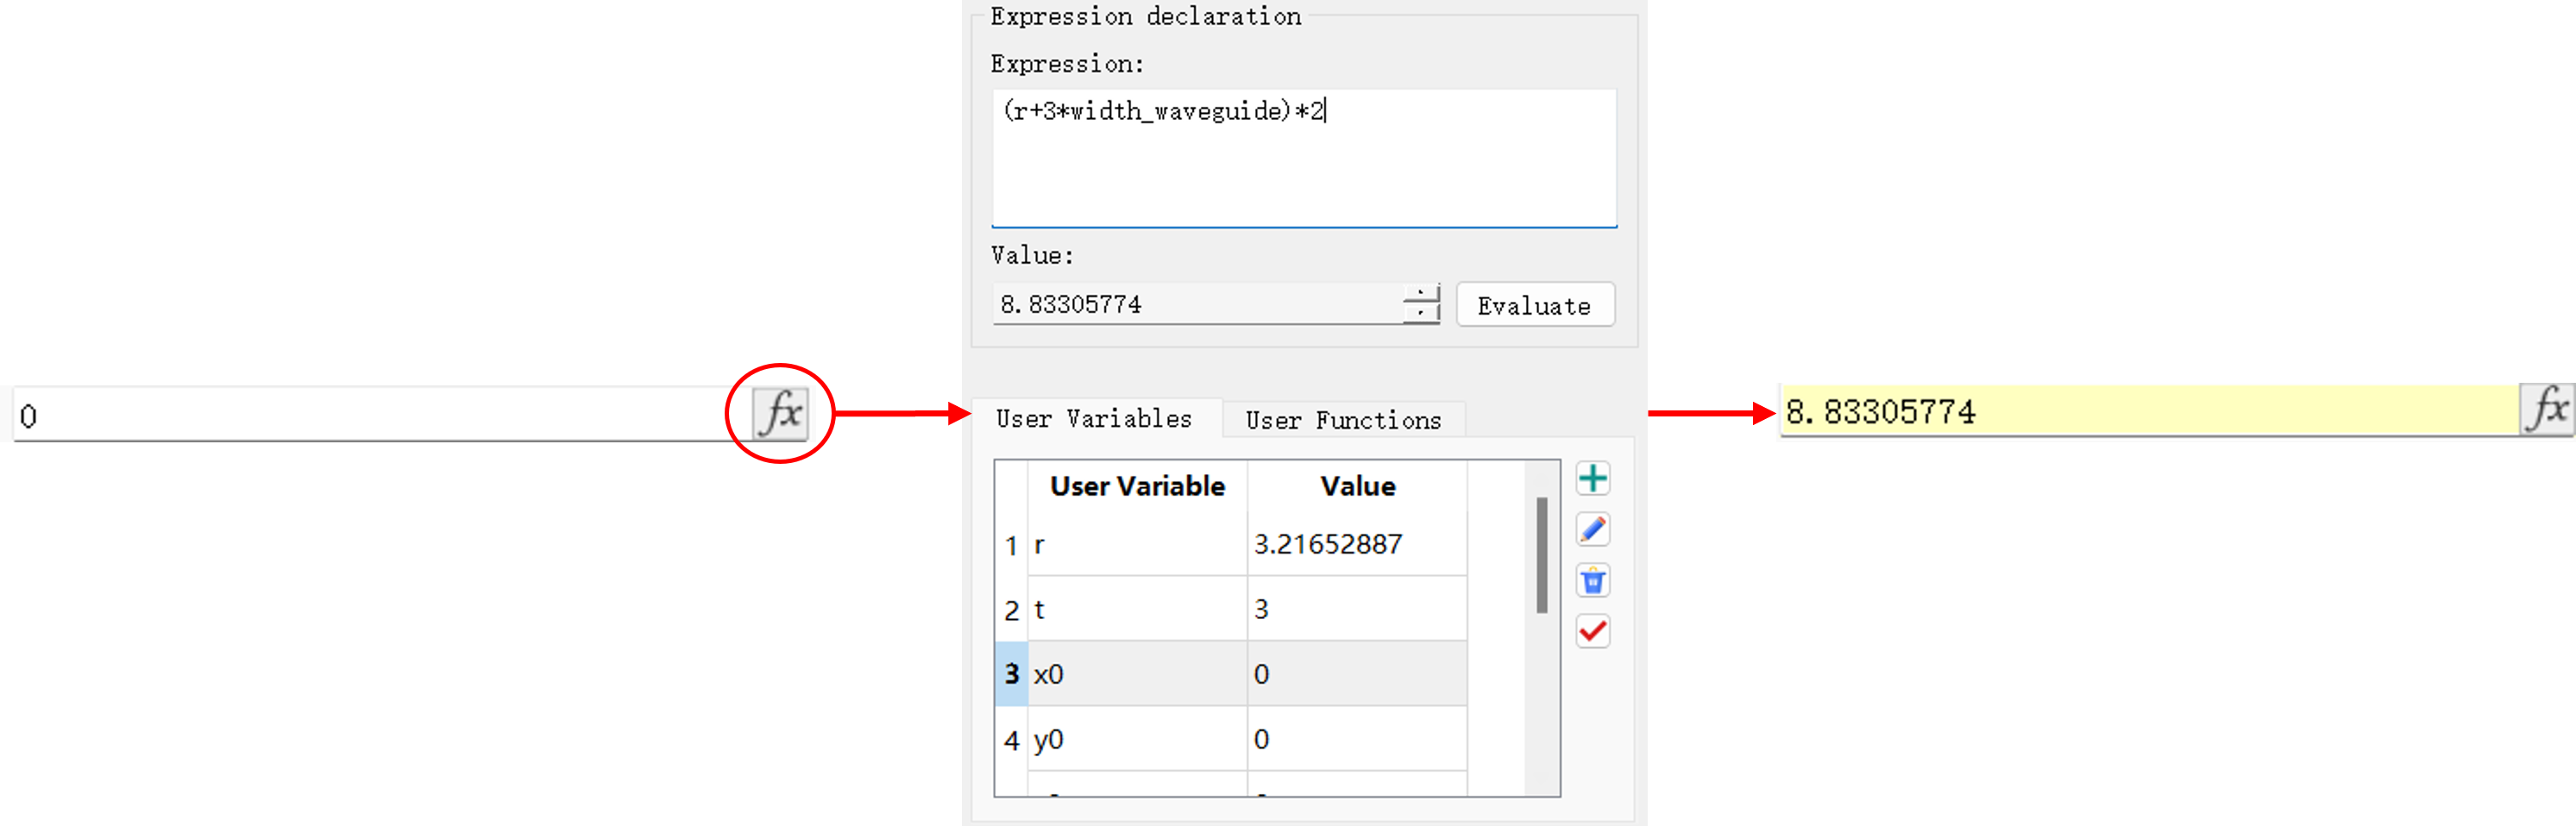The height and width of the screenshot is (826, 2576).
Task: Click the y0 value cell
Action: (x=1355, y=740)
